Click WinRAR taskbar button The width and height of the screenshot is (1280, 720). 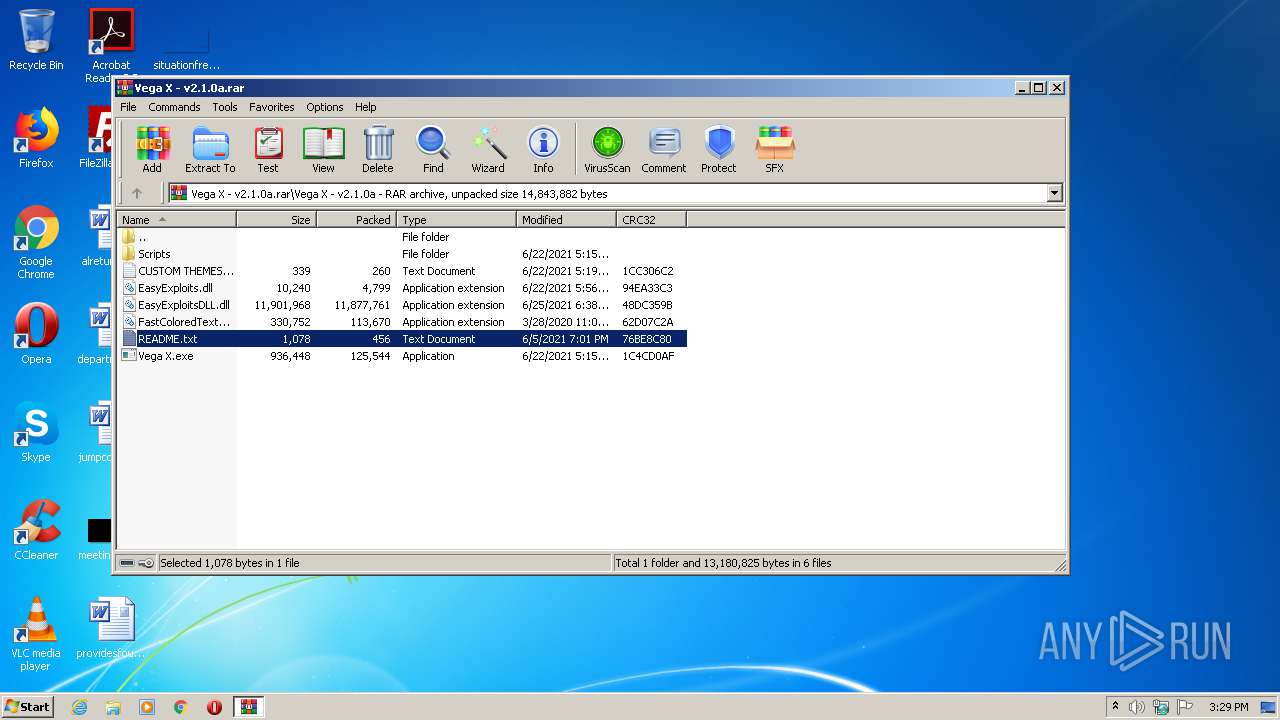(x=249, y=707)
